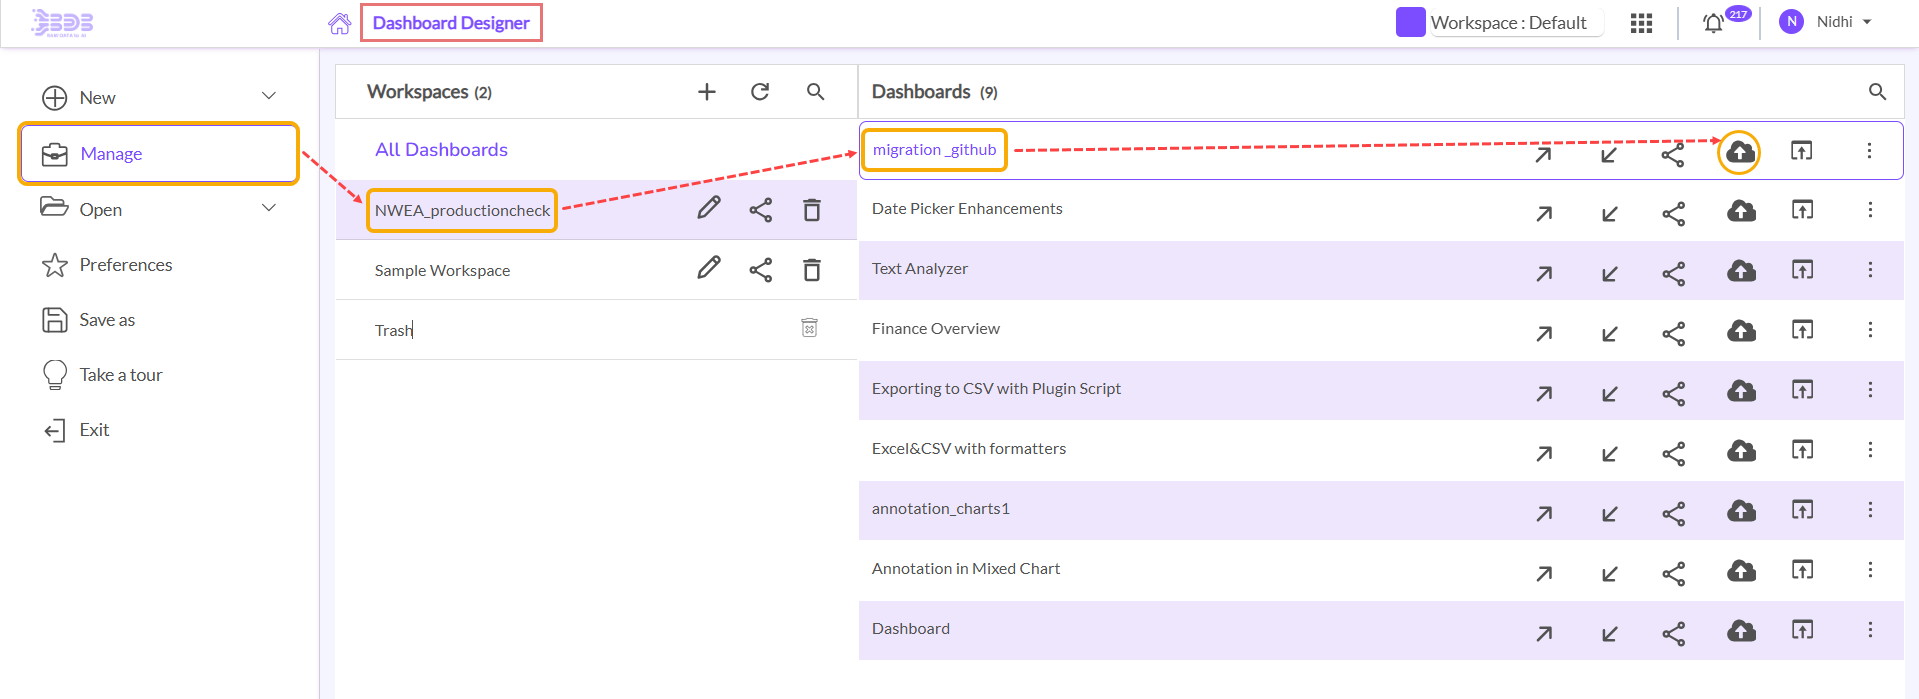Open Preferences from the sidebar

pyautogui.click(x=125, y=265)
